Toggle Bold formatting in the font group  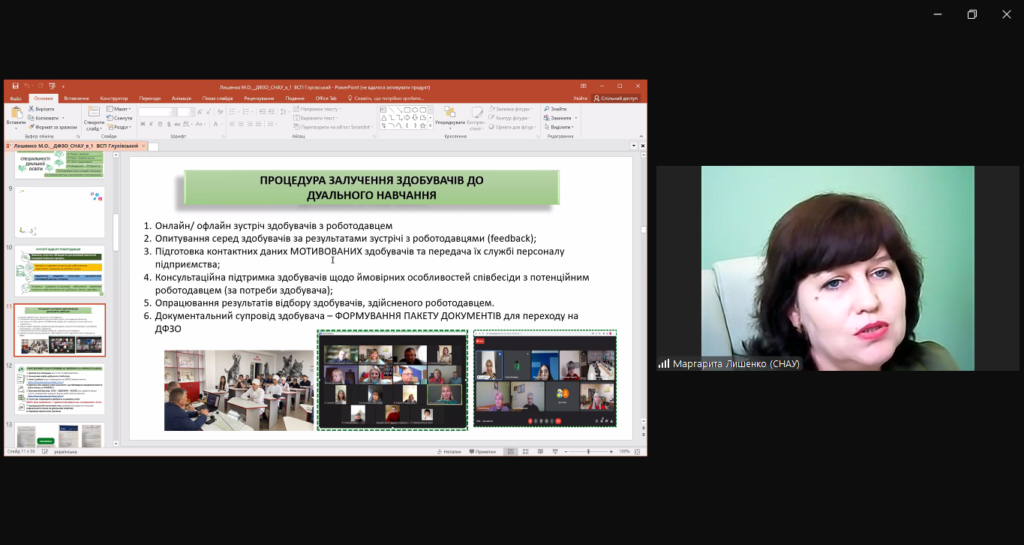144,123
